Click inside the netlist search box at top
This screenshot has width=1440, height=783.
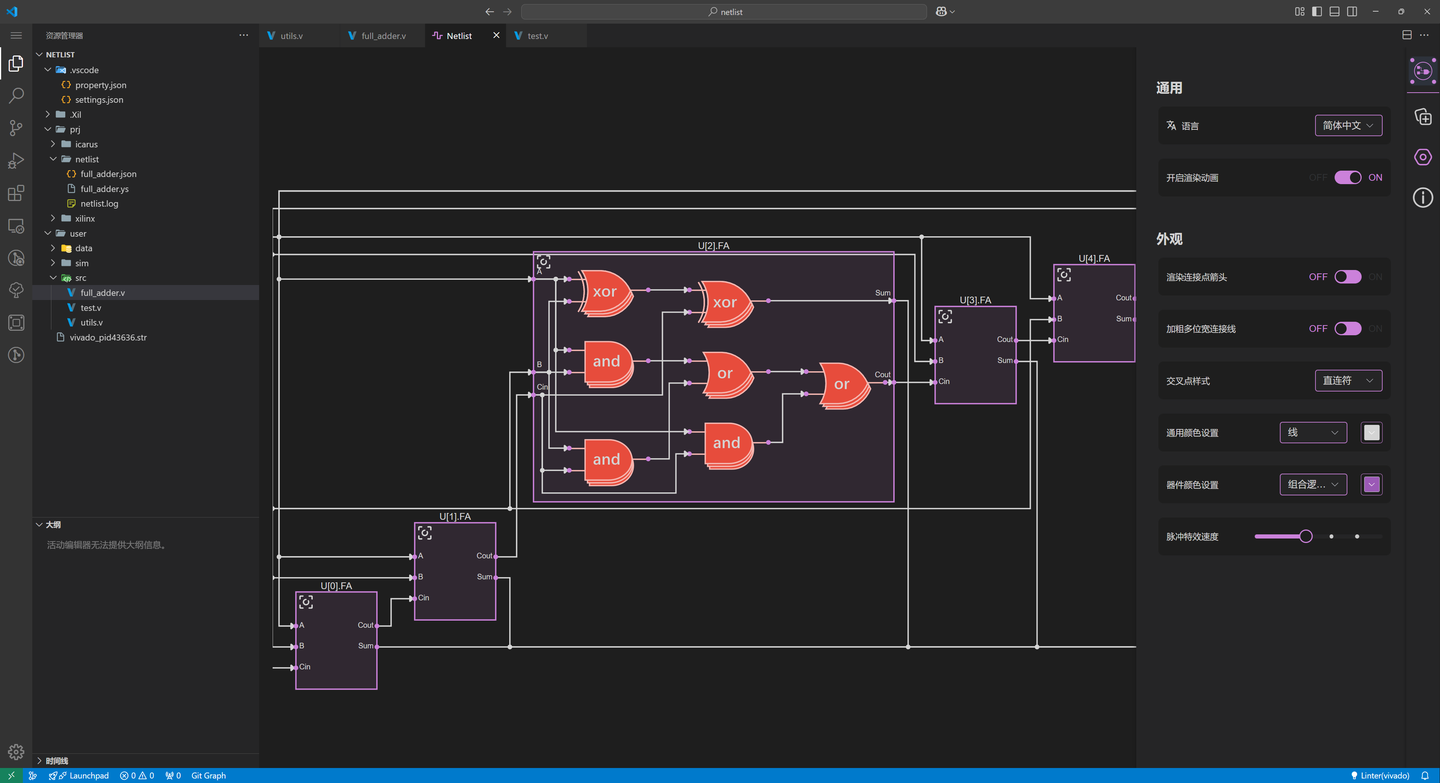[x=724, y=11]
